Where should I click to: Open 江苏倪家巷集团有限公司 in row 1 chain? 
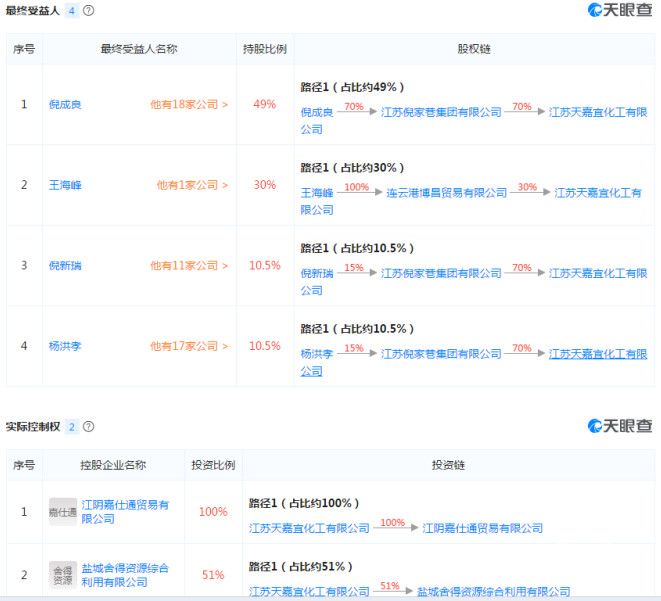click(x=441, y=112)
